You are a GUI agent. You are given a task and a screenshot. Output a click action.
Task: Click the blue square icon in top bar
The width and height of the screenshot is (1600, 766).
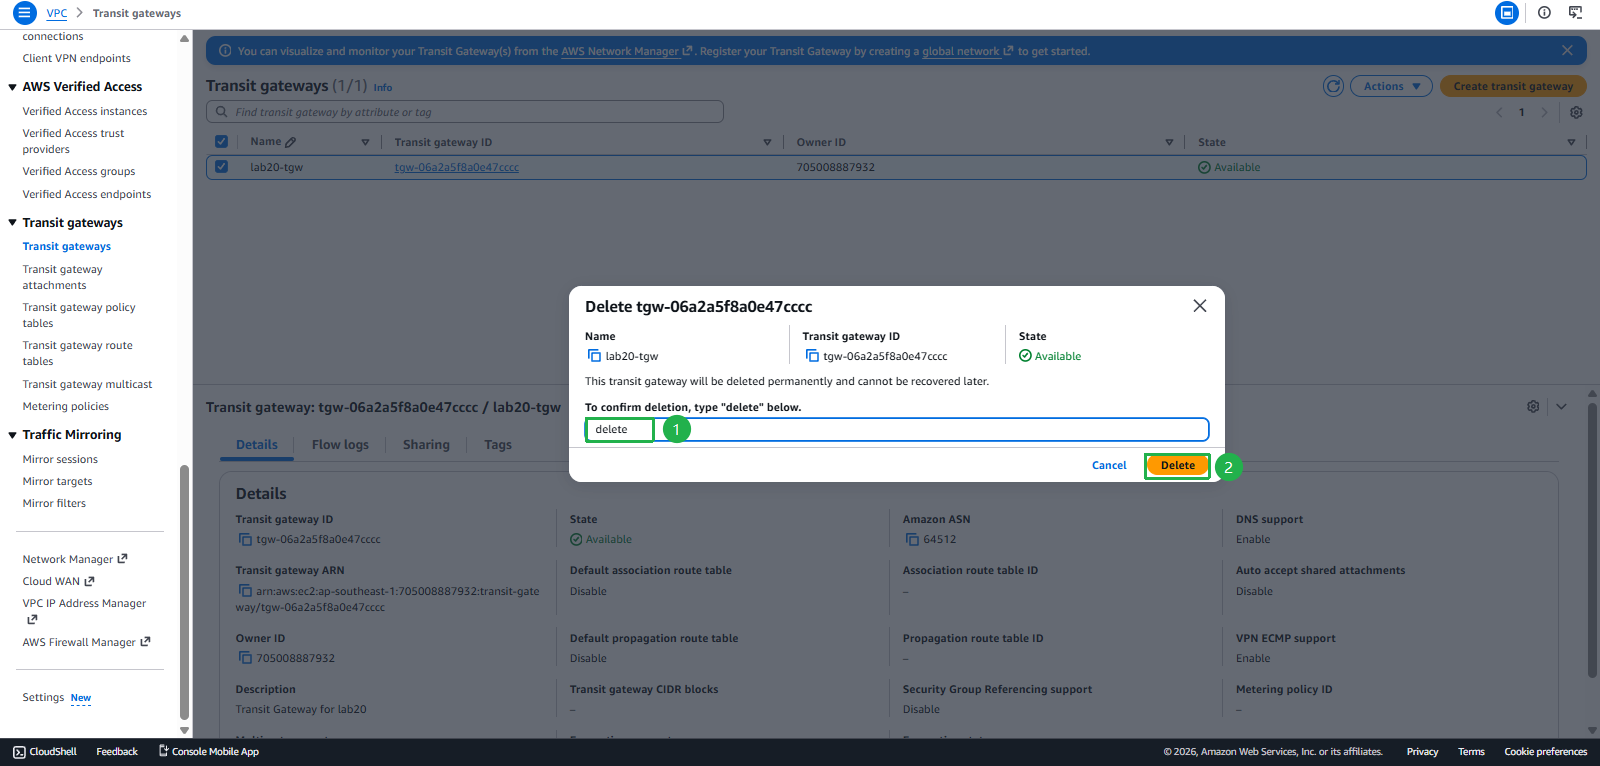(x=1507, y=13)
